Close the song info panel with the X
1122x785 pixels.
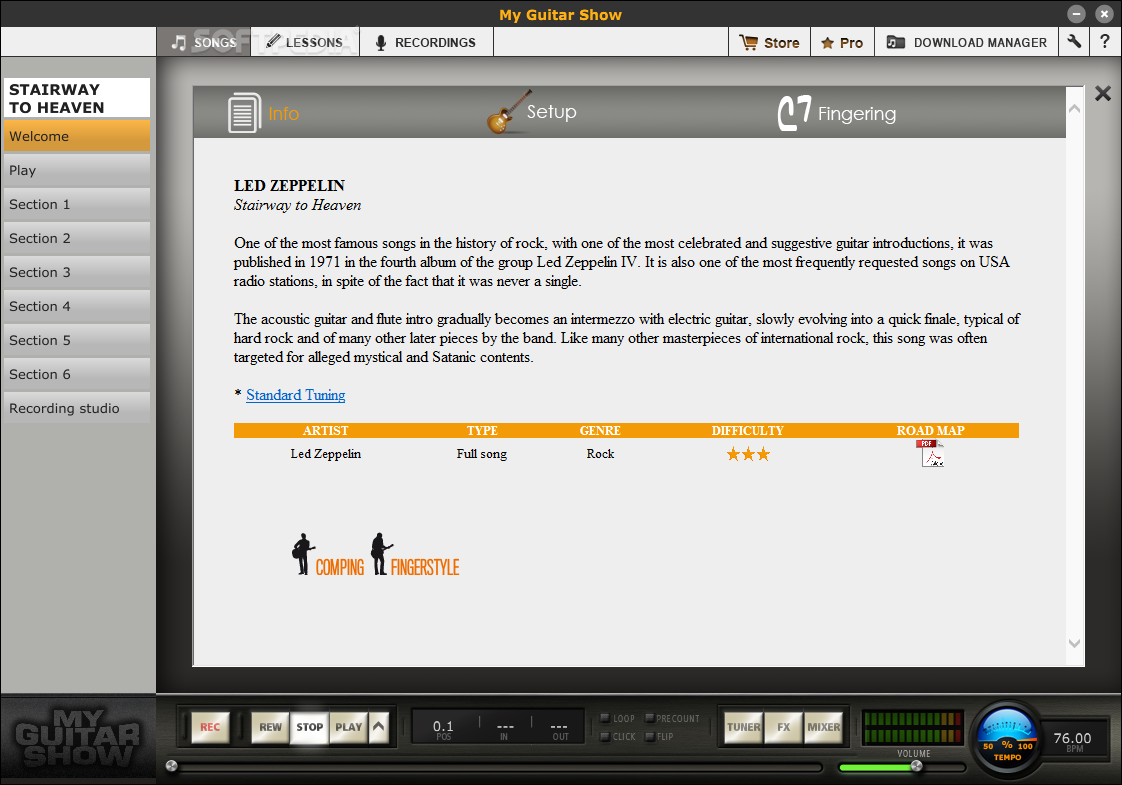pyautogui.click(x=1103, y=93)
